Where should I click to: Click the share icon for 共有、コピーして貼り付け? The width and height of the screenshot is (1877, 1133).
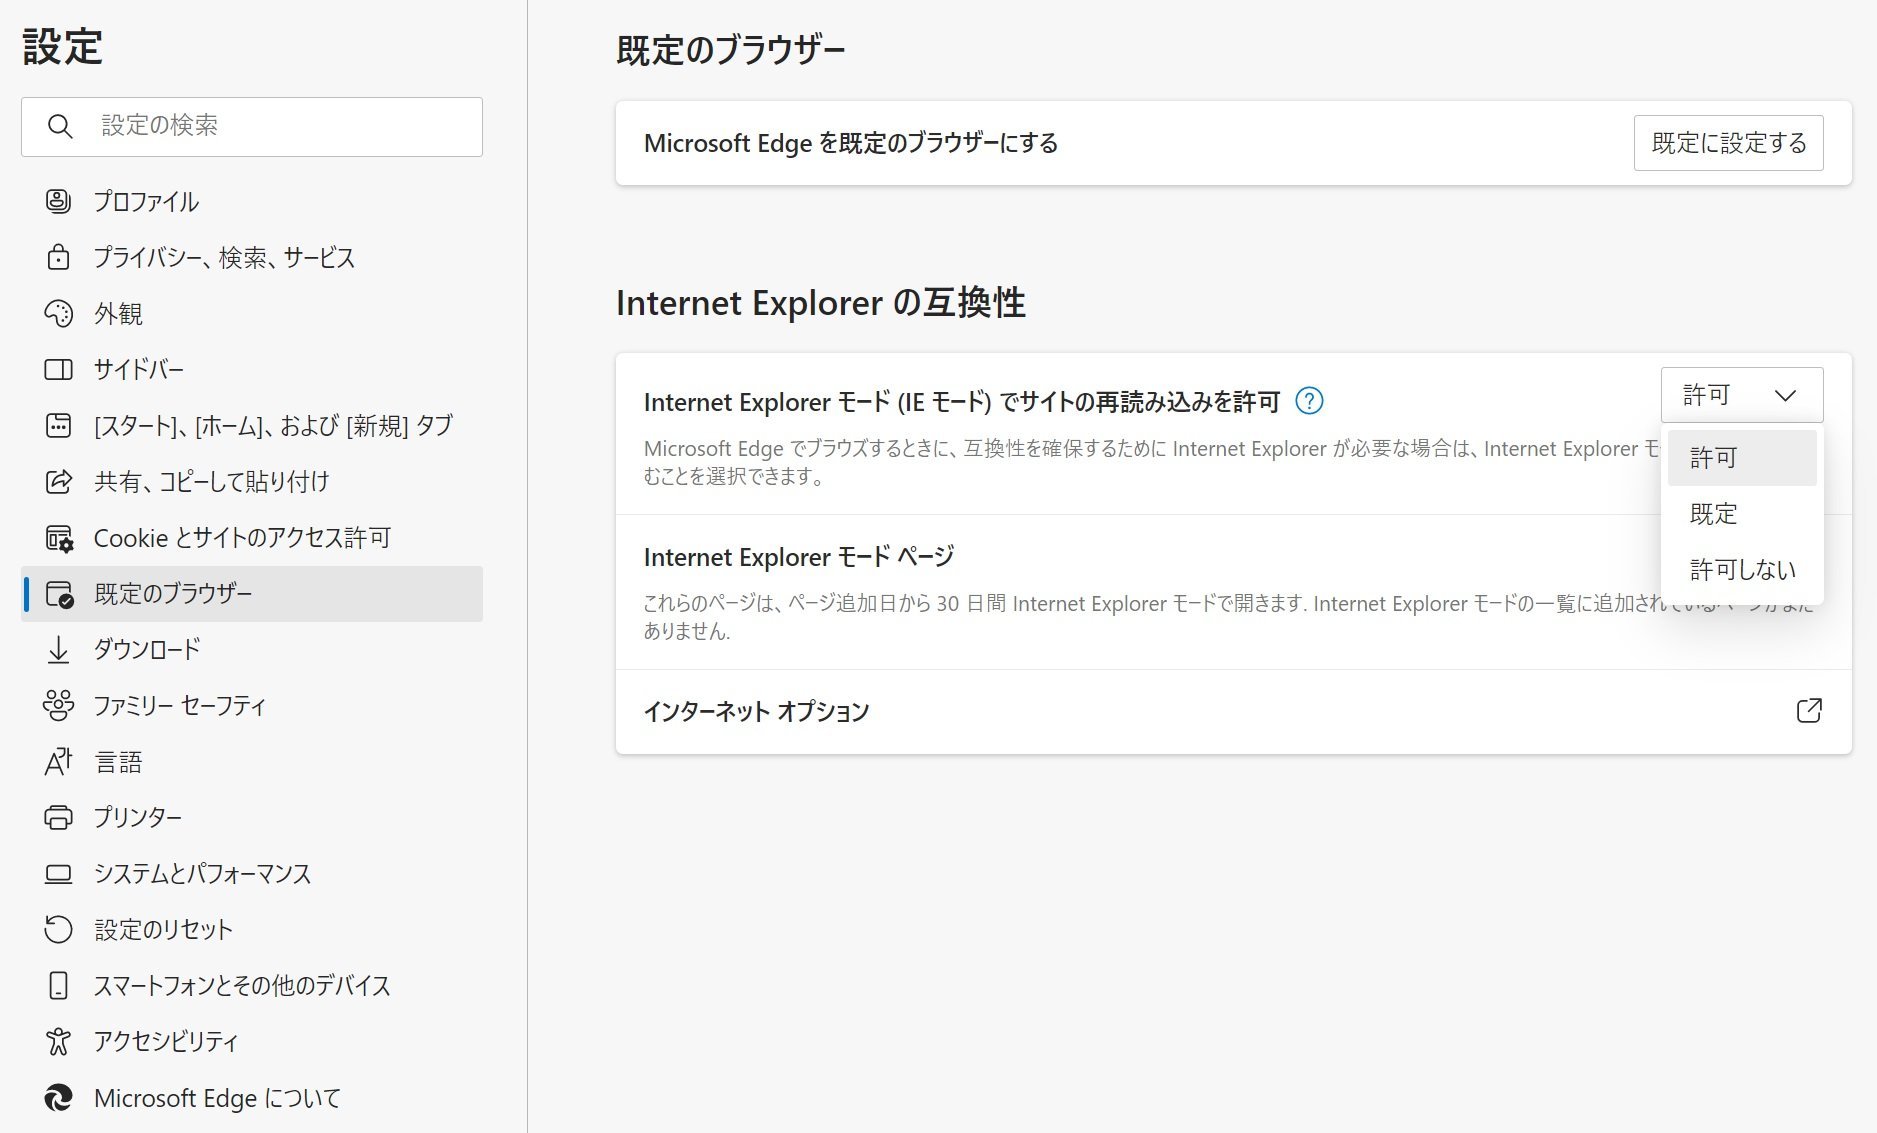[x=58, y=481]
